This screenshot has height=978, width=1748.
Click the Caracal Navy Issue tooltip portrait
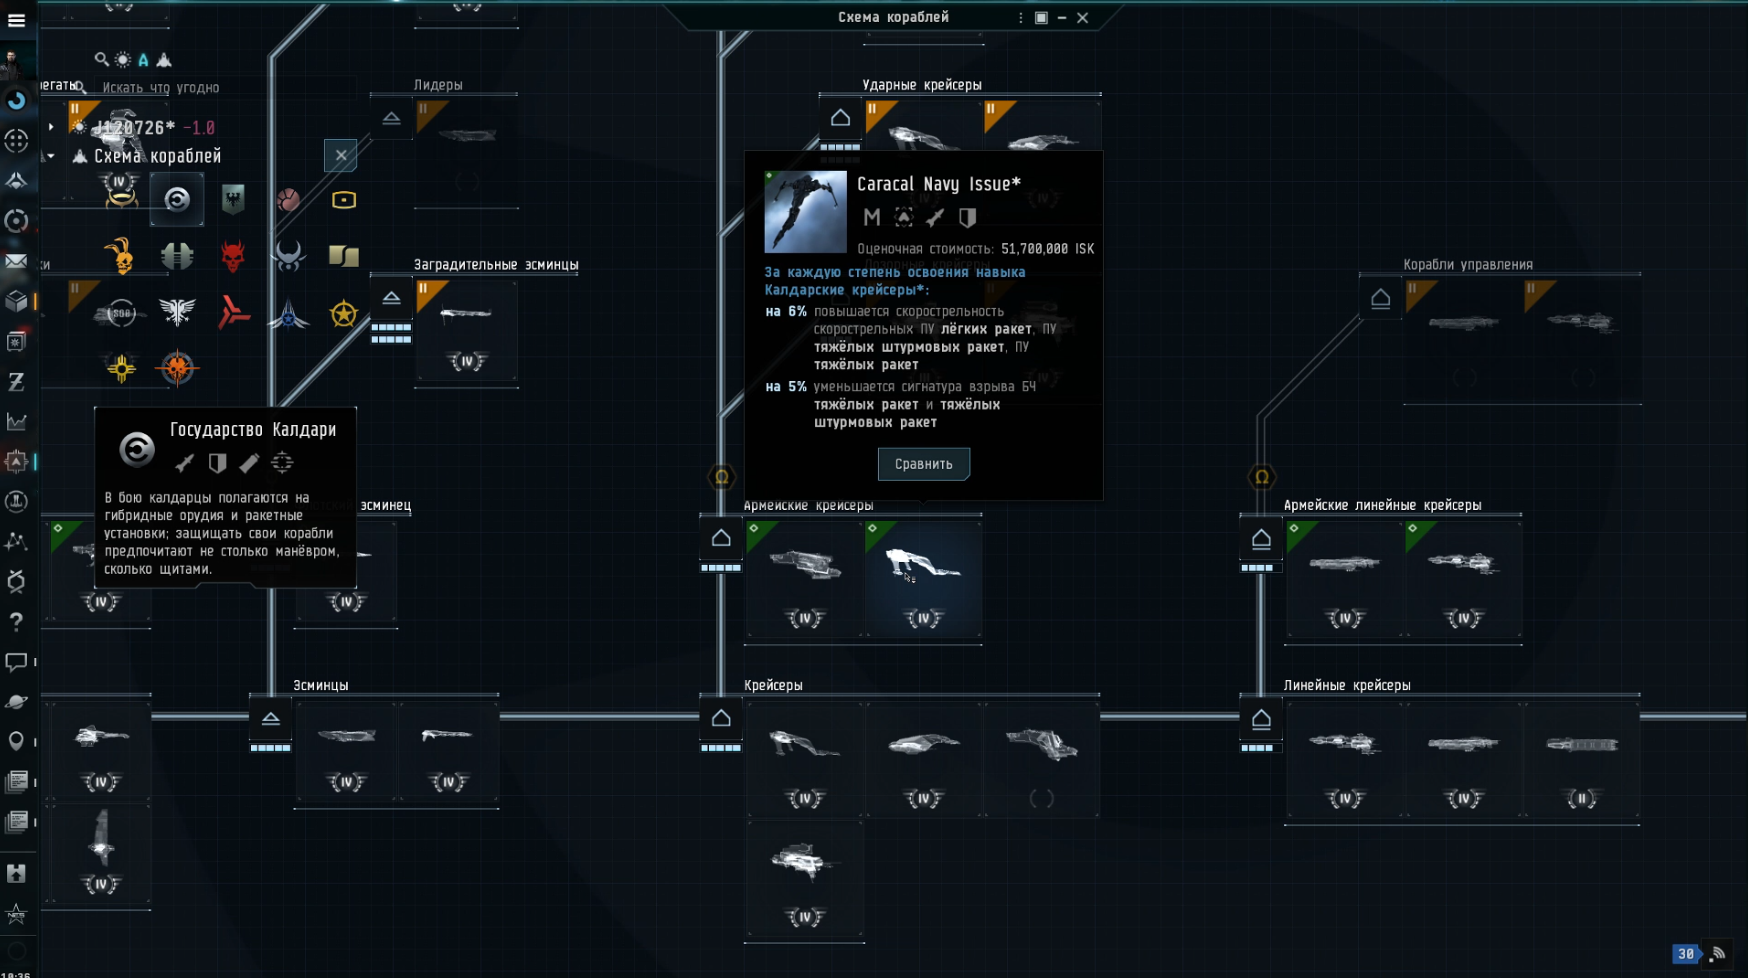805,212
